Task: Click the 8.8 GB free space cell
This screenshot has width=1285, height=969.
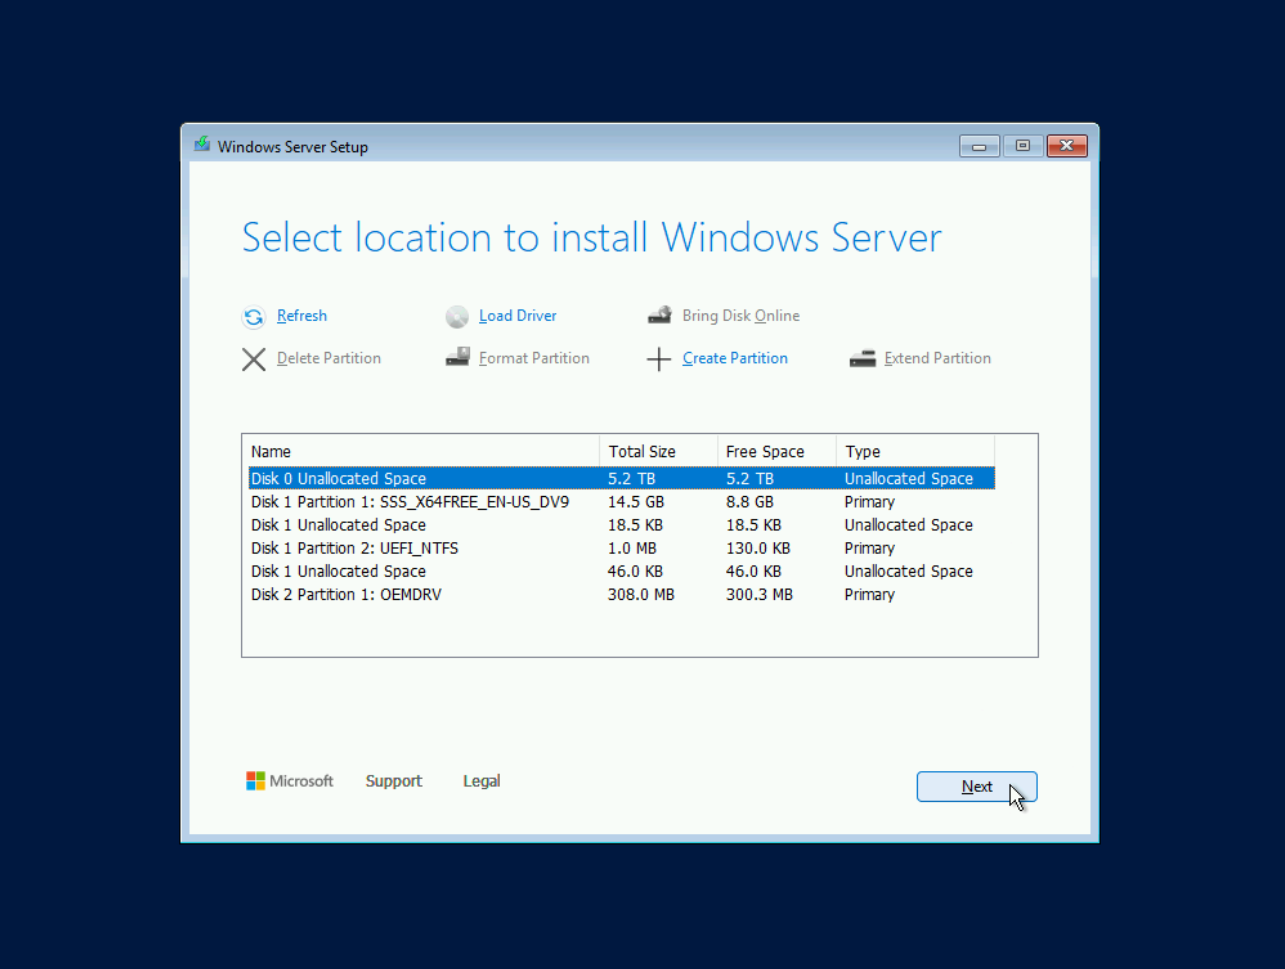Action: pos(750,502)
